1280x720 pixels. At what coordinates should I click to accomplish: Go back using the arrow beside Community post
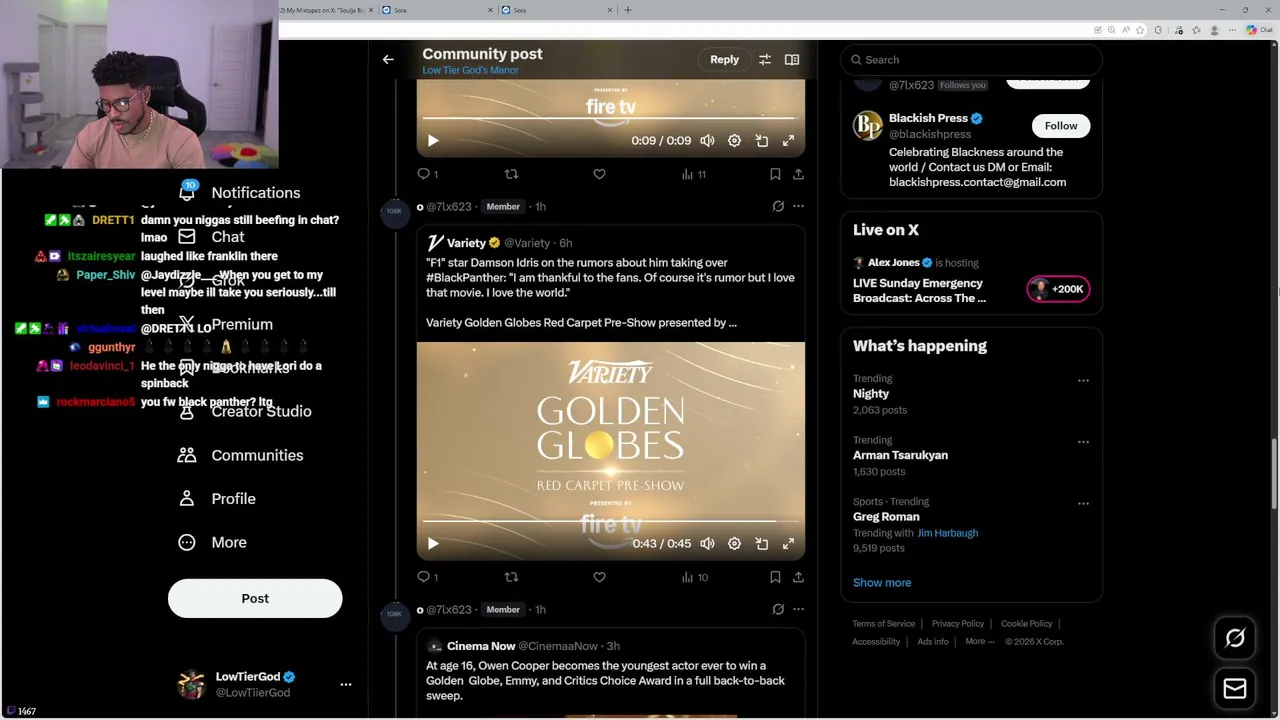388,60
